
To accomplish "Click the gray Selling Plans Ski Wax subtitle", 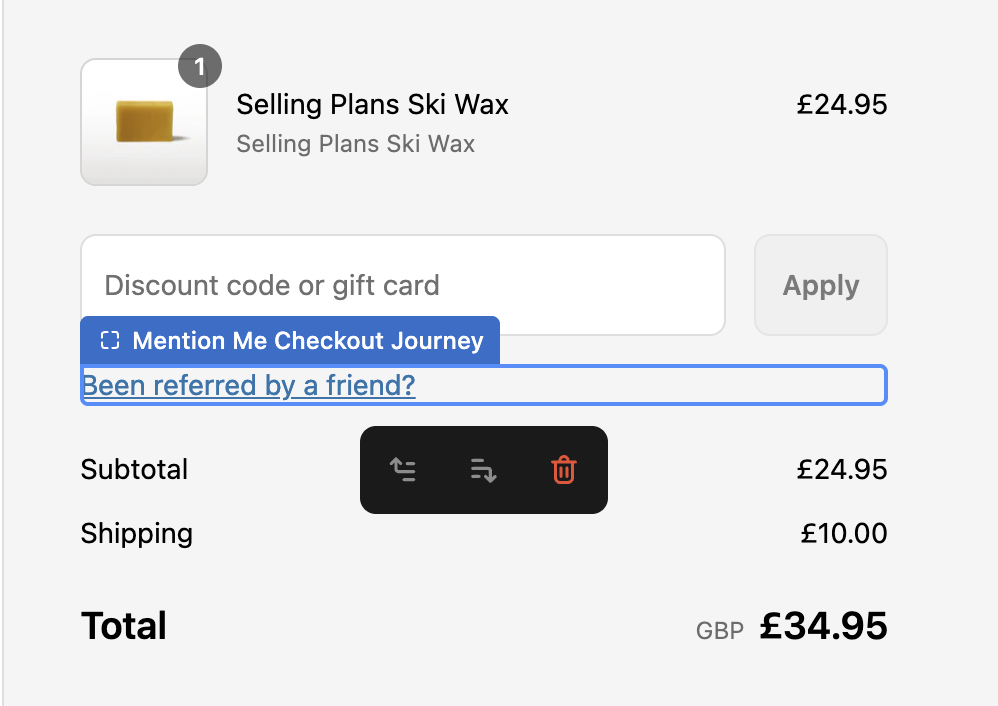I will tap(355, 144).
